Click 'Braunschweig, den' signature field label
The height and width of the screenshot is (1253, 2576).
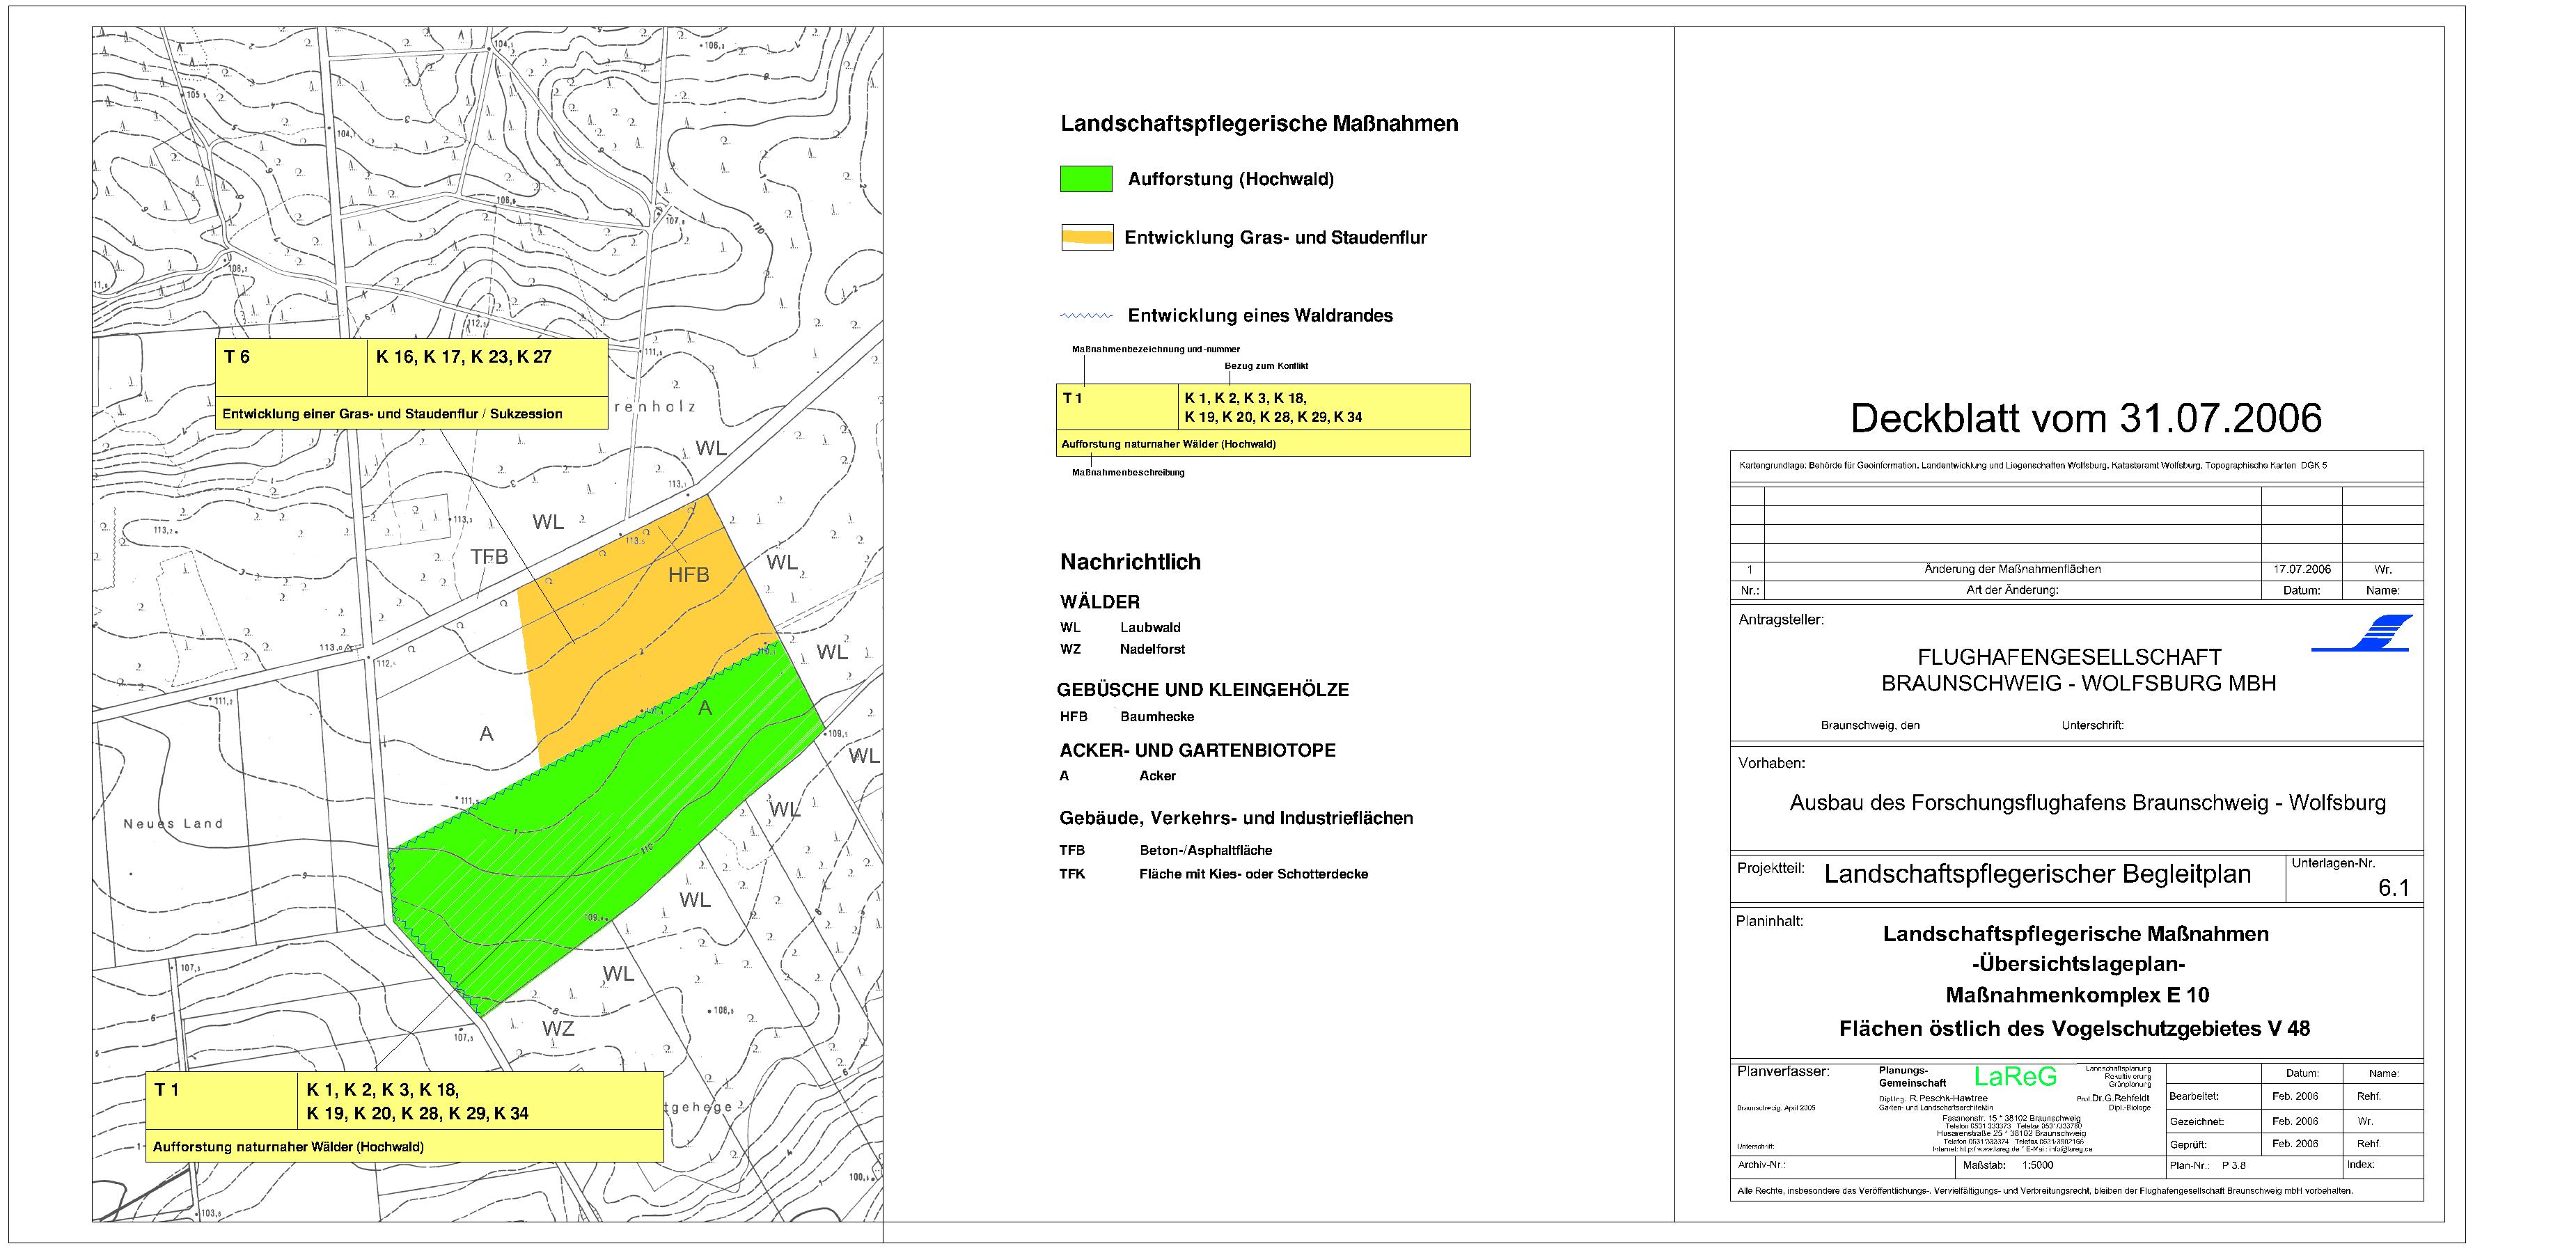tap(1870, 726)
